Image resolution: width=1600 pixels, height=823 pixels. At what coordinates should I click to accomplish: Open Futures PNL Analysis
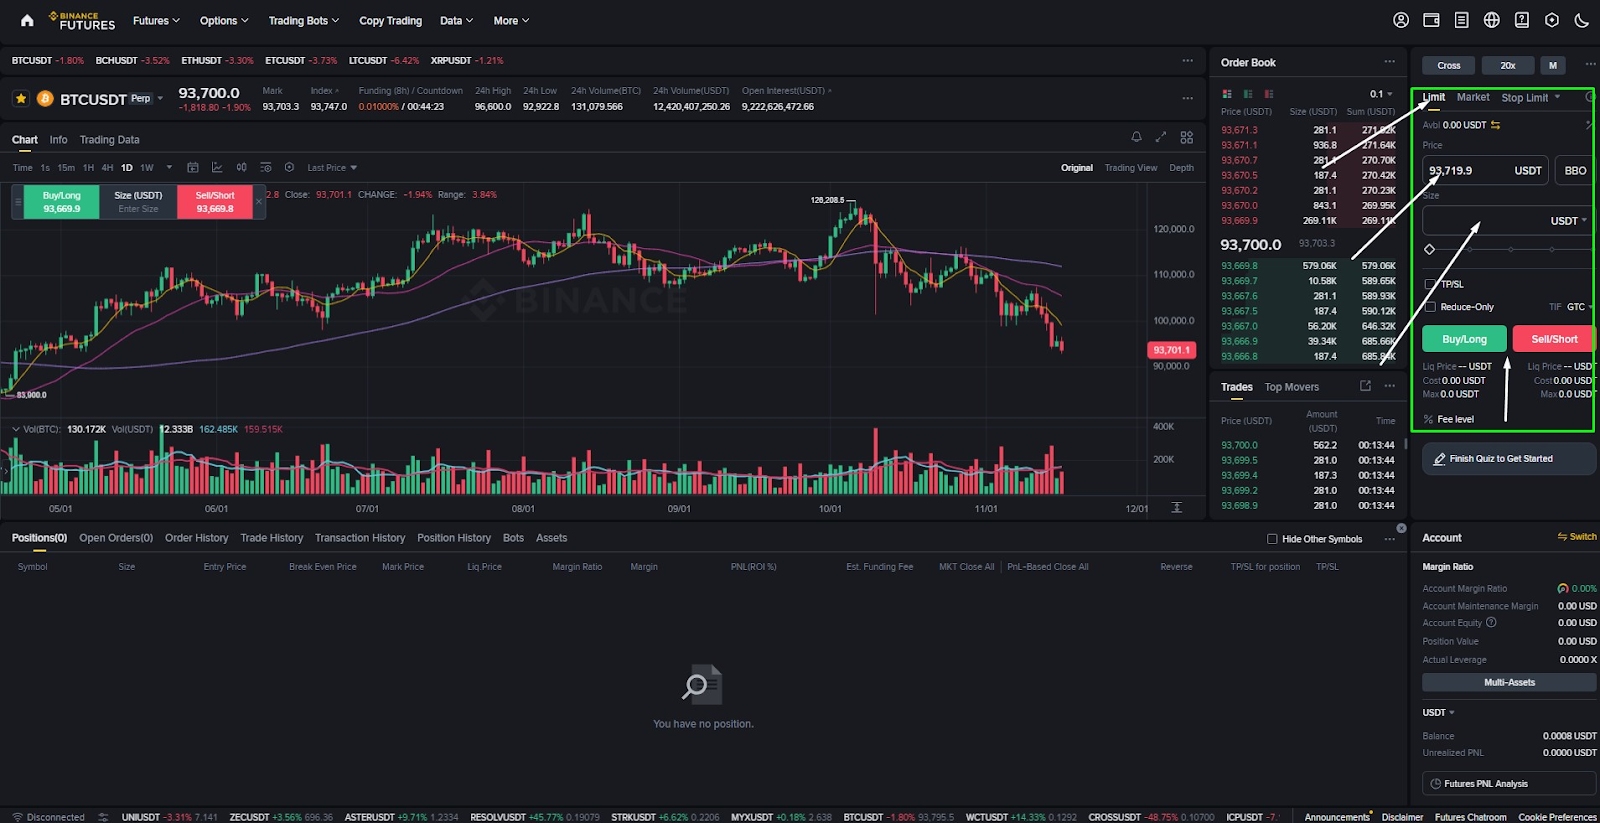point(1508,784)
